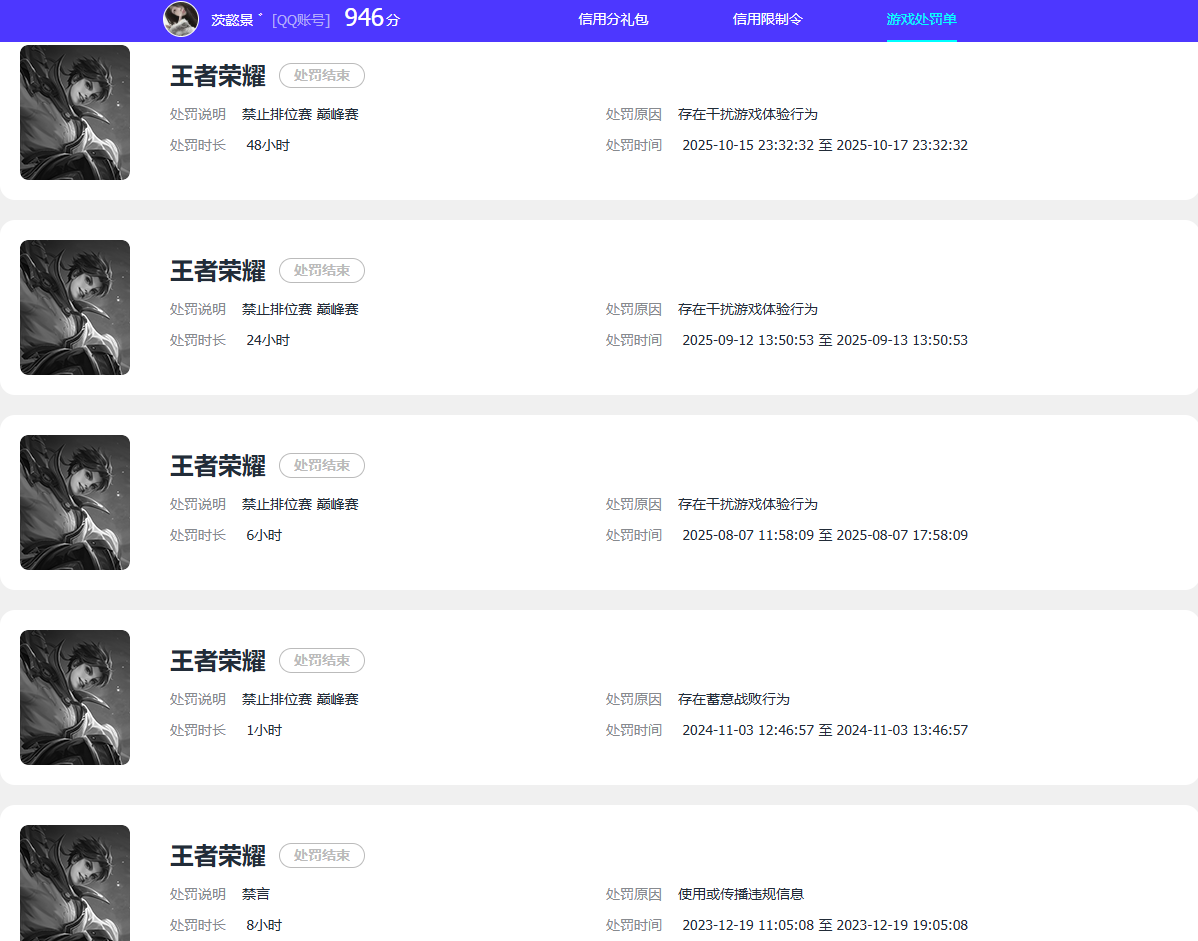Image resolution: width=1198 pixels, height=941 pixels.
Task: Click the [QQ账号] label in header
Action: point(301,20)
